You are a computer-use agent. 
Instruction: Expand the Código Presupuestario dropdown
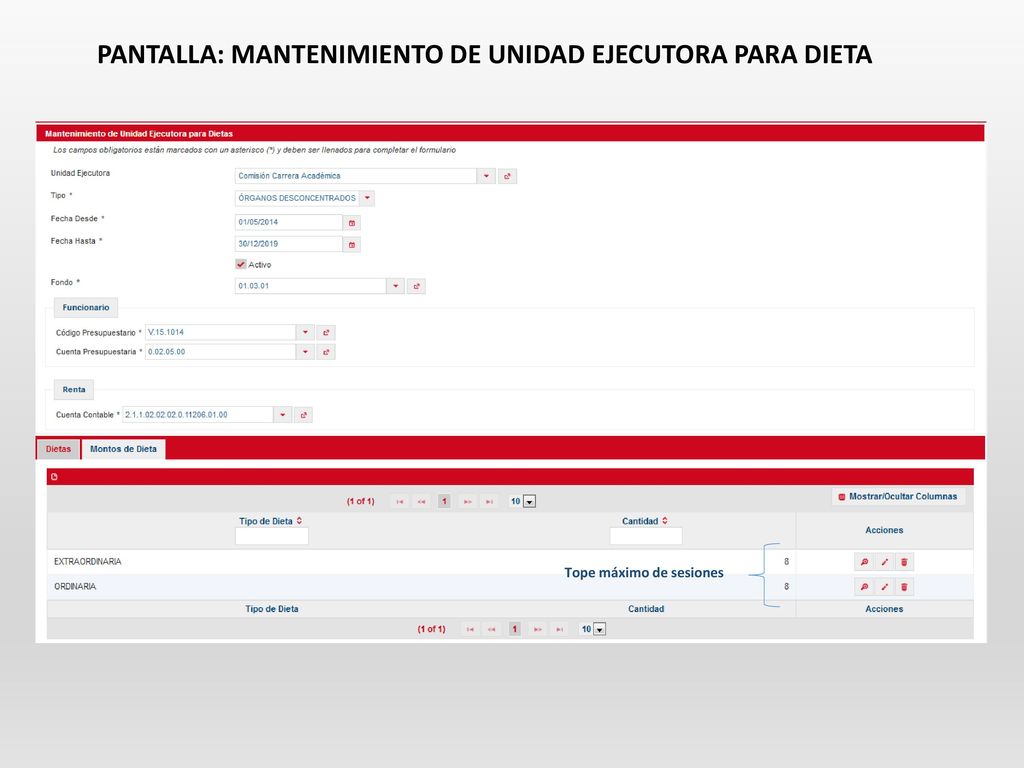tap(305, 332)
